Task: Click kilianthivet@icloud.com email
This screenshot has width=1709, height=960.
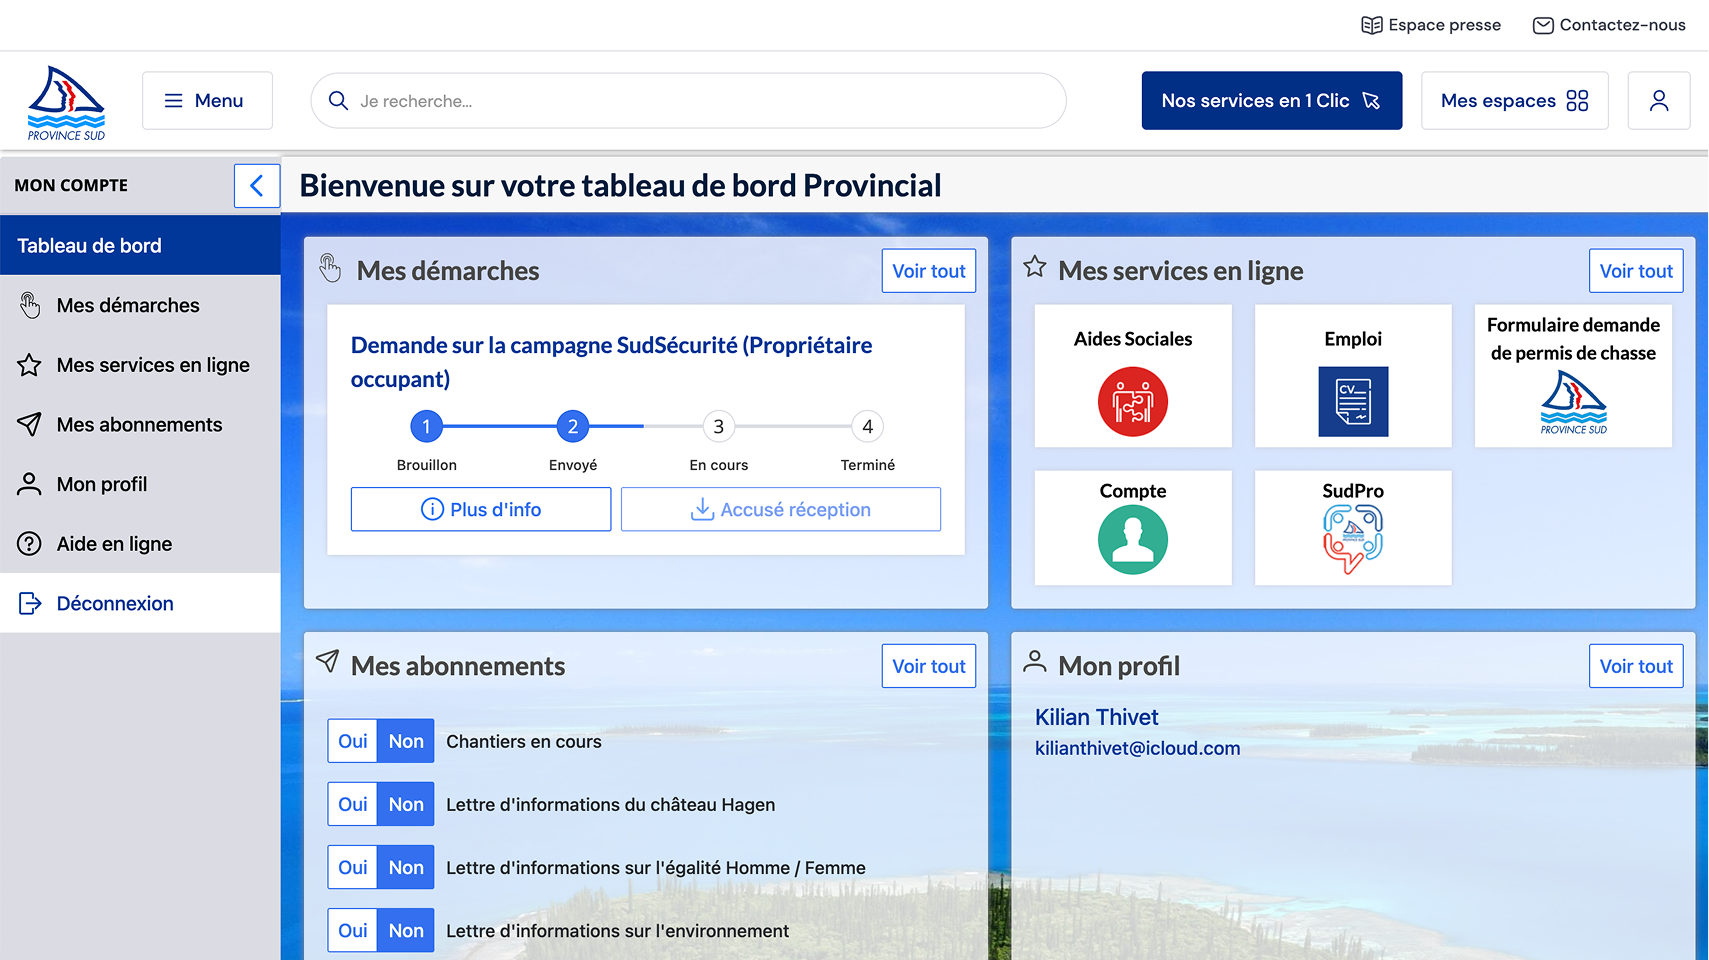Action: 1138,748
